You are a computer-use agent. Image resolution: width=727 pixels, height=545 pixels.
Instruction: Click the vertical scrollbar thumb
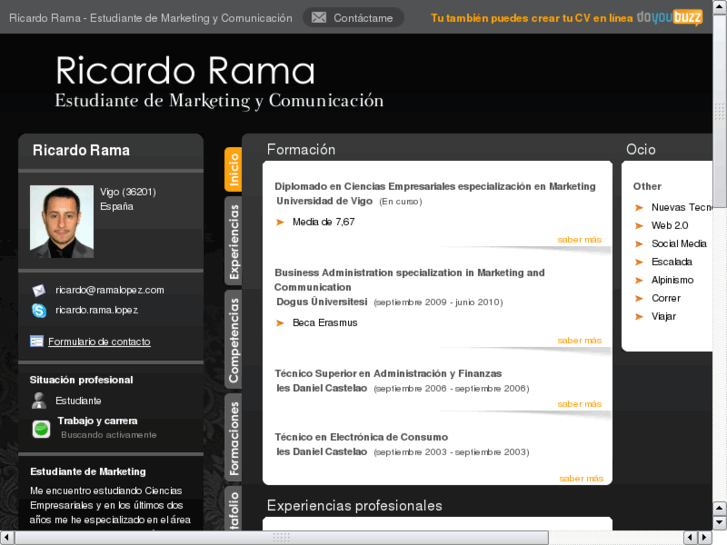click(720, 111)
